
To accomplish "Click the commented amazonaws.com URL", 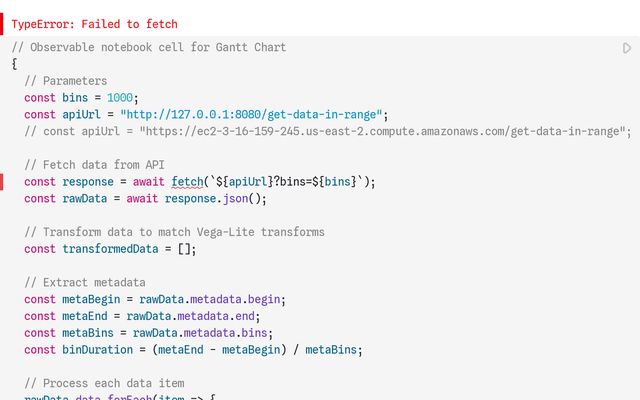I will (383, 131).
